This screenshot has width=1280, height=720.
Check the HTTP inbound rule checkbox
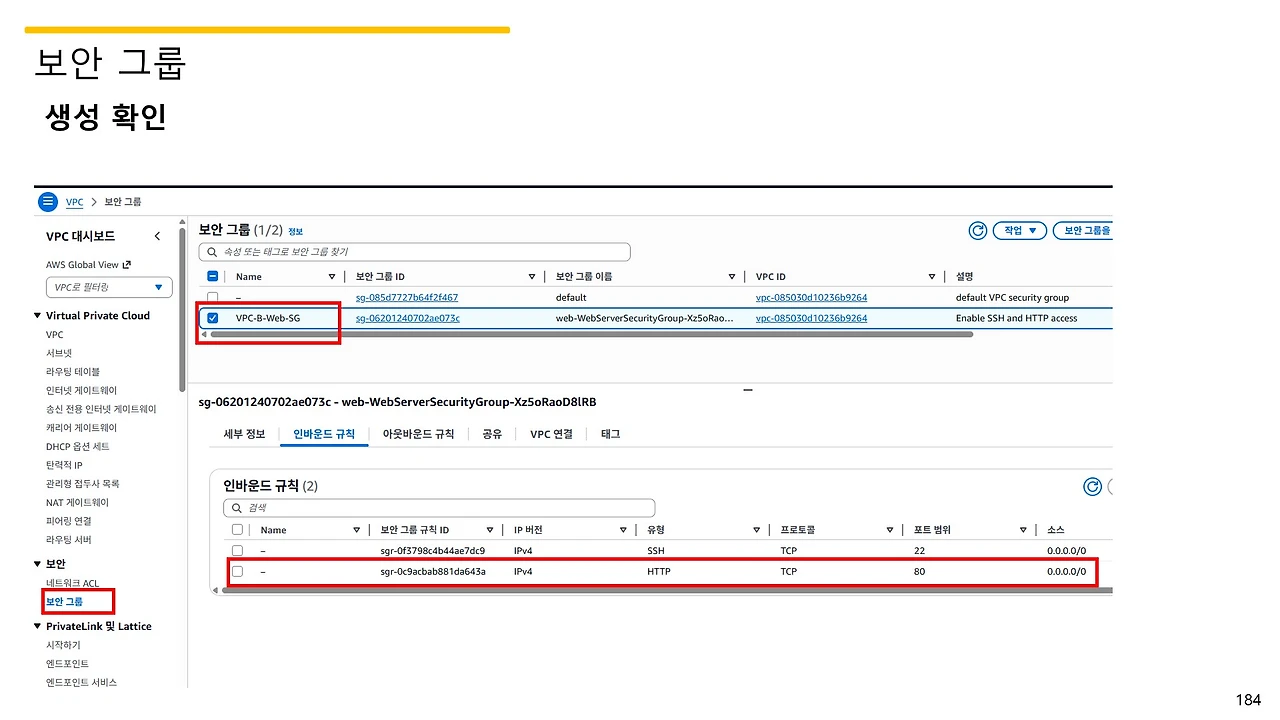pyautogui.click(x=237, y=572)
